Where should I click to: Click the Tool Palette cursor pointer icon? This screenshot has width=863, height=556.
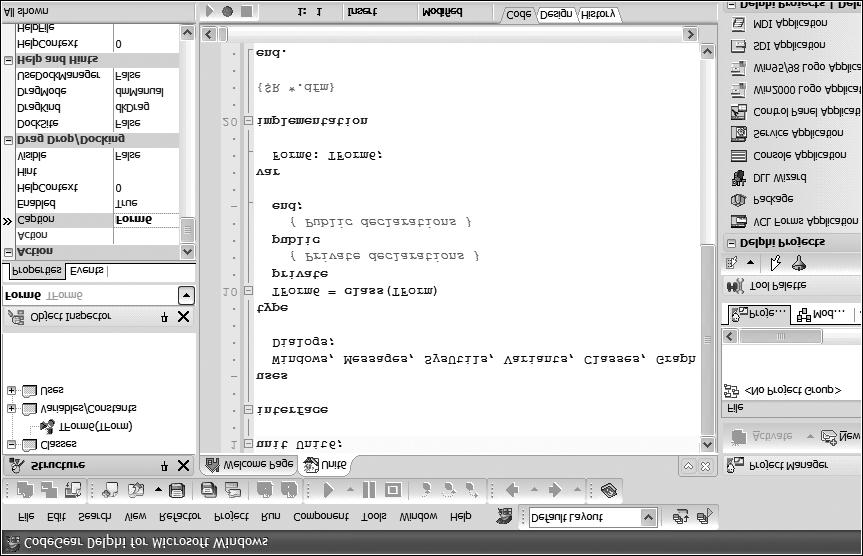pos(775,264)
